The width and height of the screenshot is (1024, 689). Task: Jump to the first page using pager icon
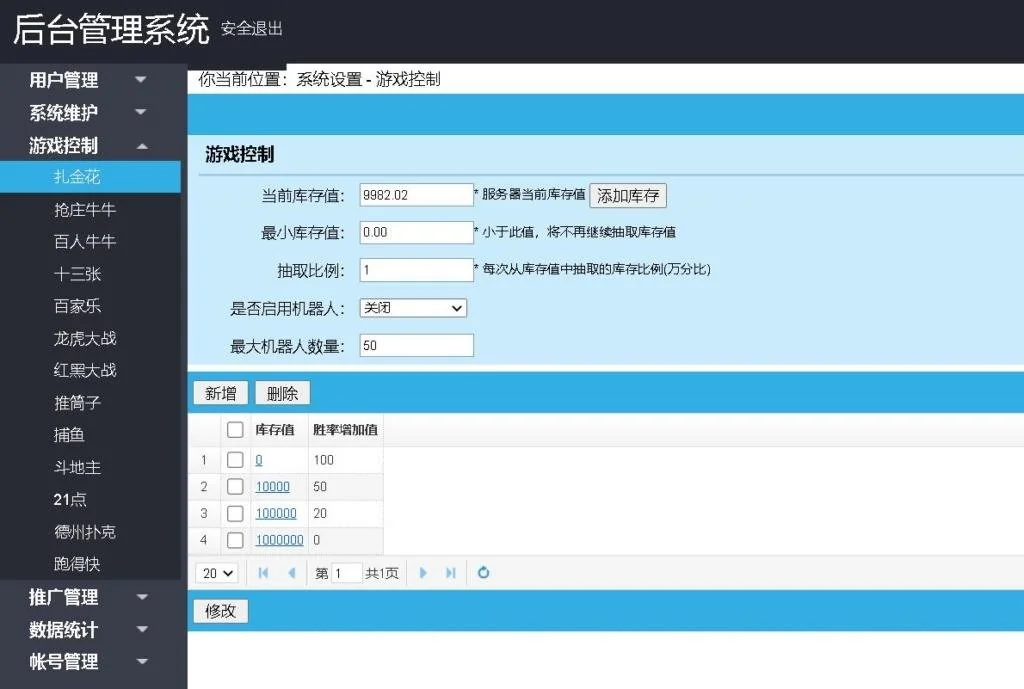(263, 572)
